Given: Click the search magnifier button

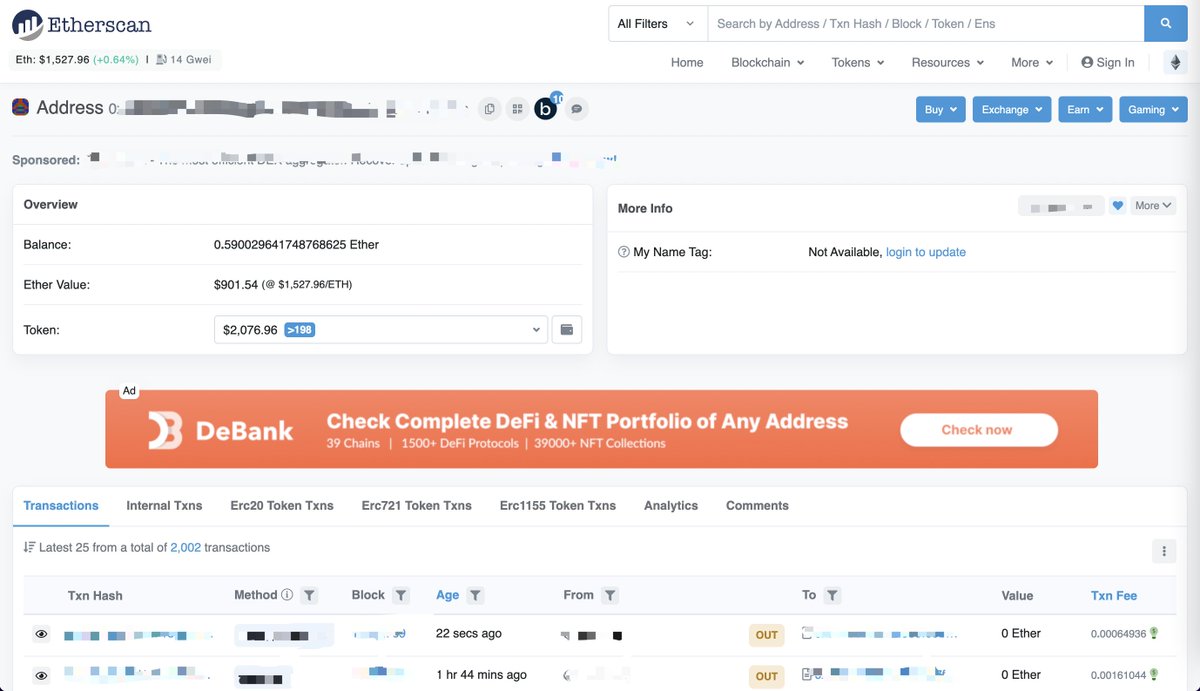Looking at the screenshot, I should point(1166,23).
